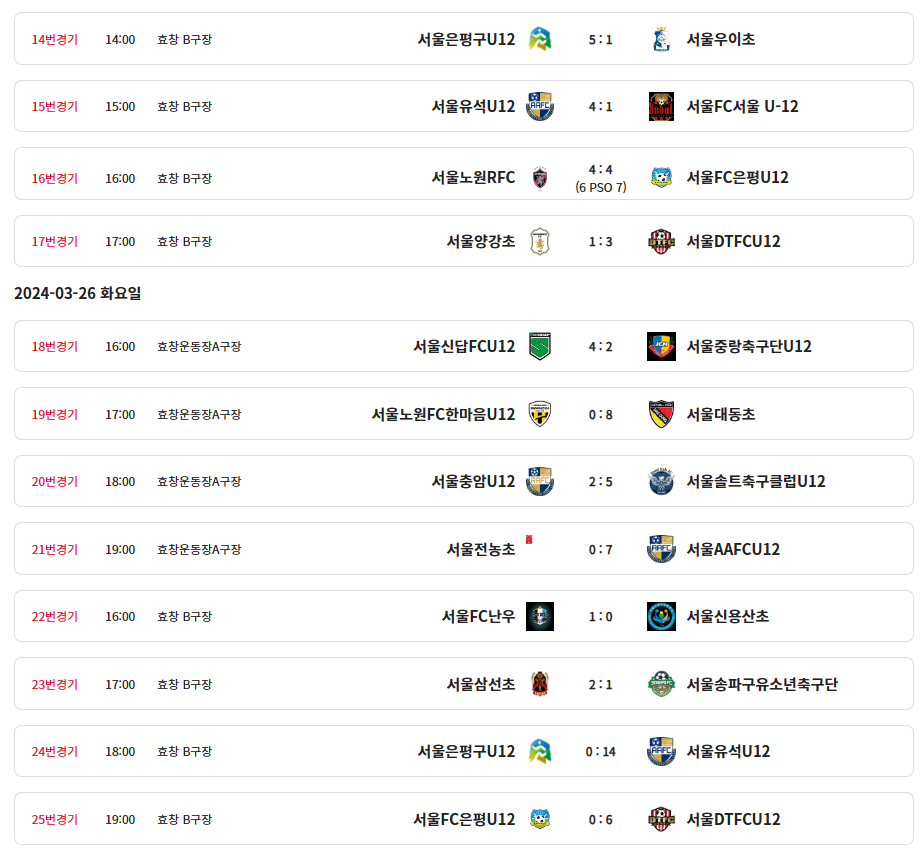Click the 서울노원RFC team crest
Viewport: 923px width, 856px height.
540,178
